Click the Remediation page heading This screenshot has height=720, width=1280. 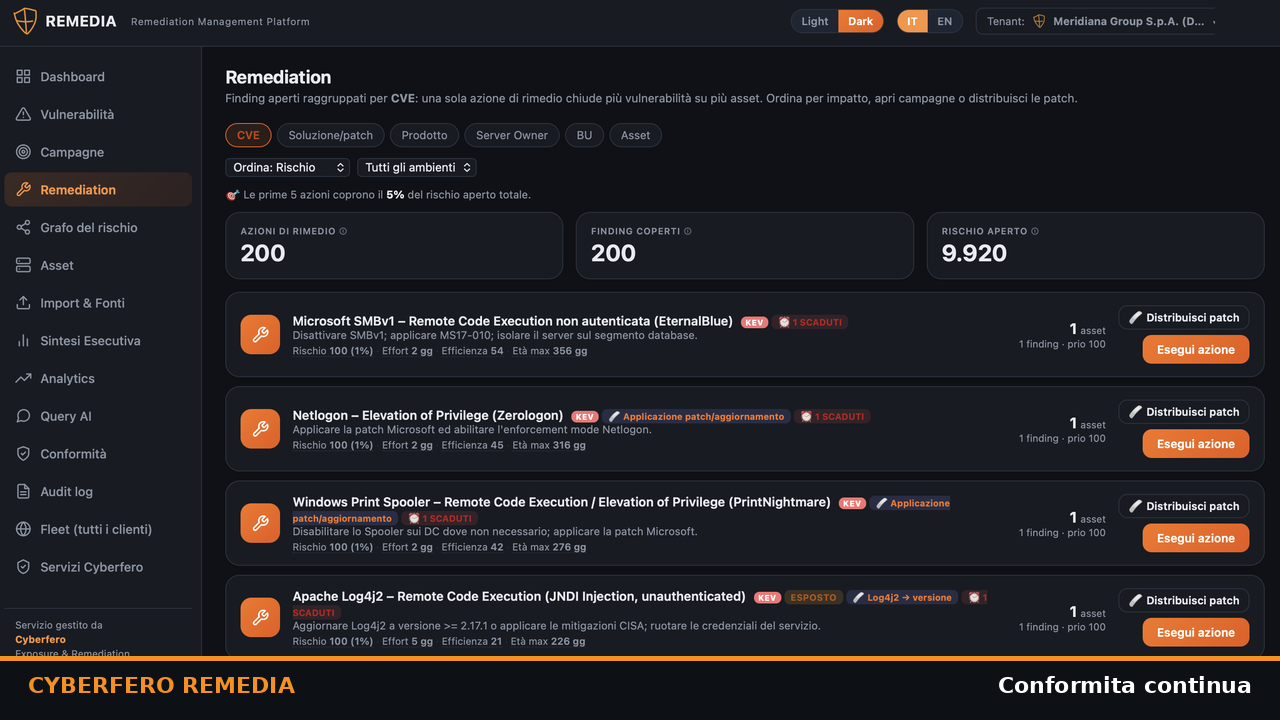(x=278, y=77)
